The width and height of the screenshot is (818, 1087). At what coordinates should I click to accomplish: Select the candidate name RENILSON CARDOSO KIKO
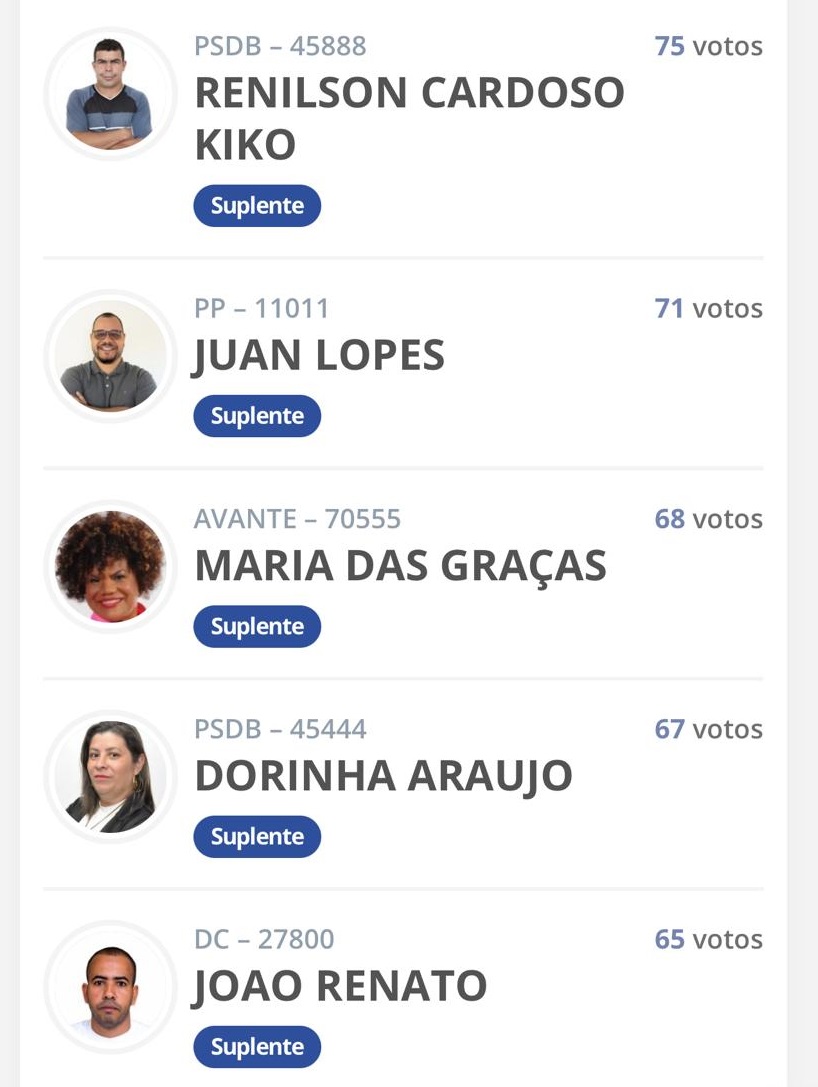410,119
